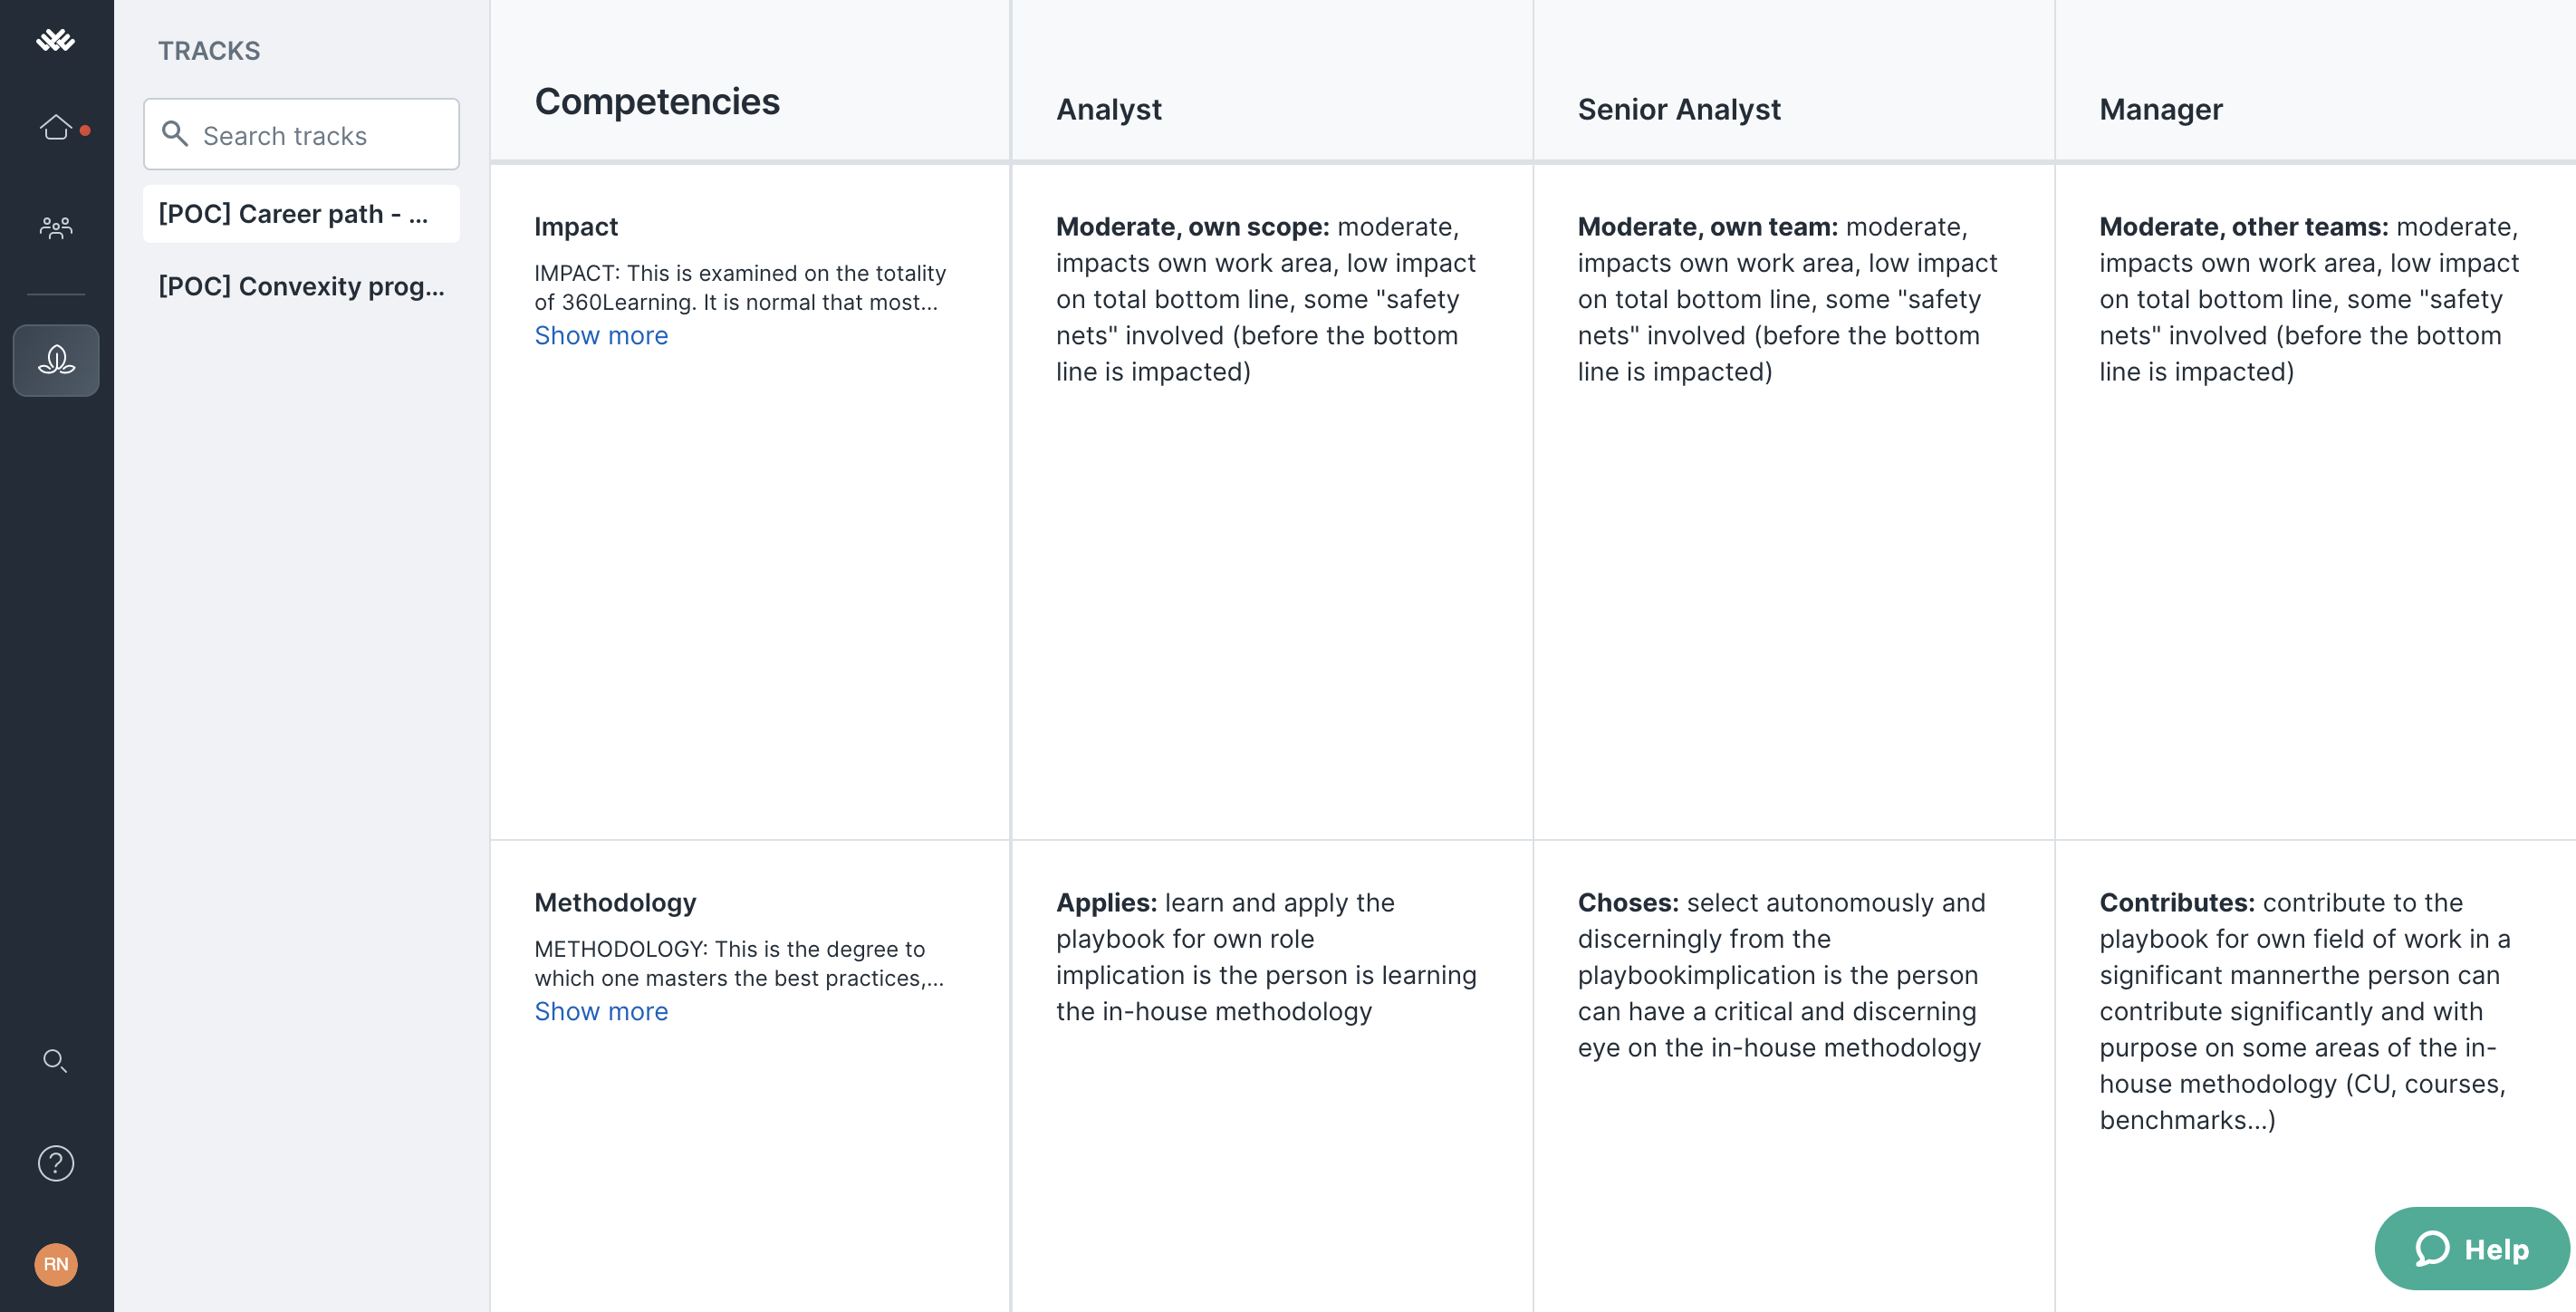Click the Senior Analyst column header
Screen dimensions: 2576x1312
pos(1677,107)
